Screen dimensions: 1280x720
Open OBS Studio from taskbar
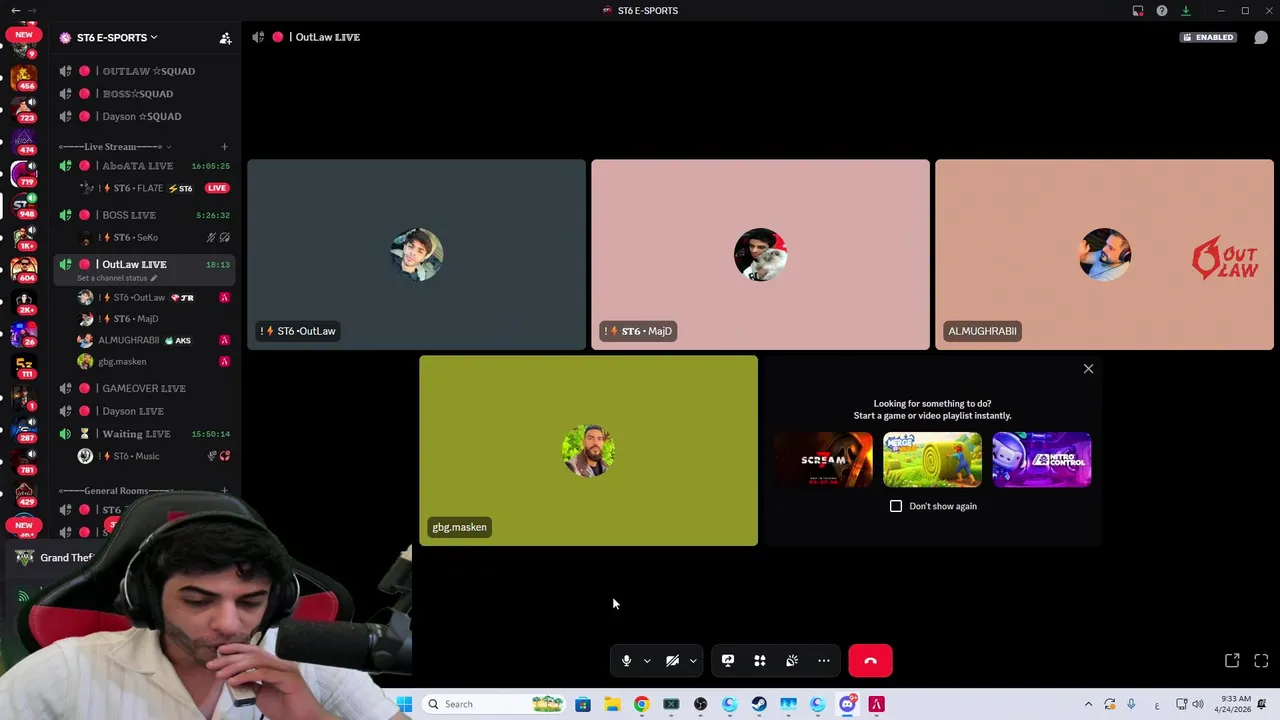[x=700, y=704]
